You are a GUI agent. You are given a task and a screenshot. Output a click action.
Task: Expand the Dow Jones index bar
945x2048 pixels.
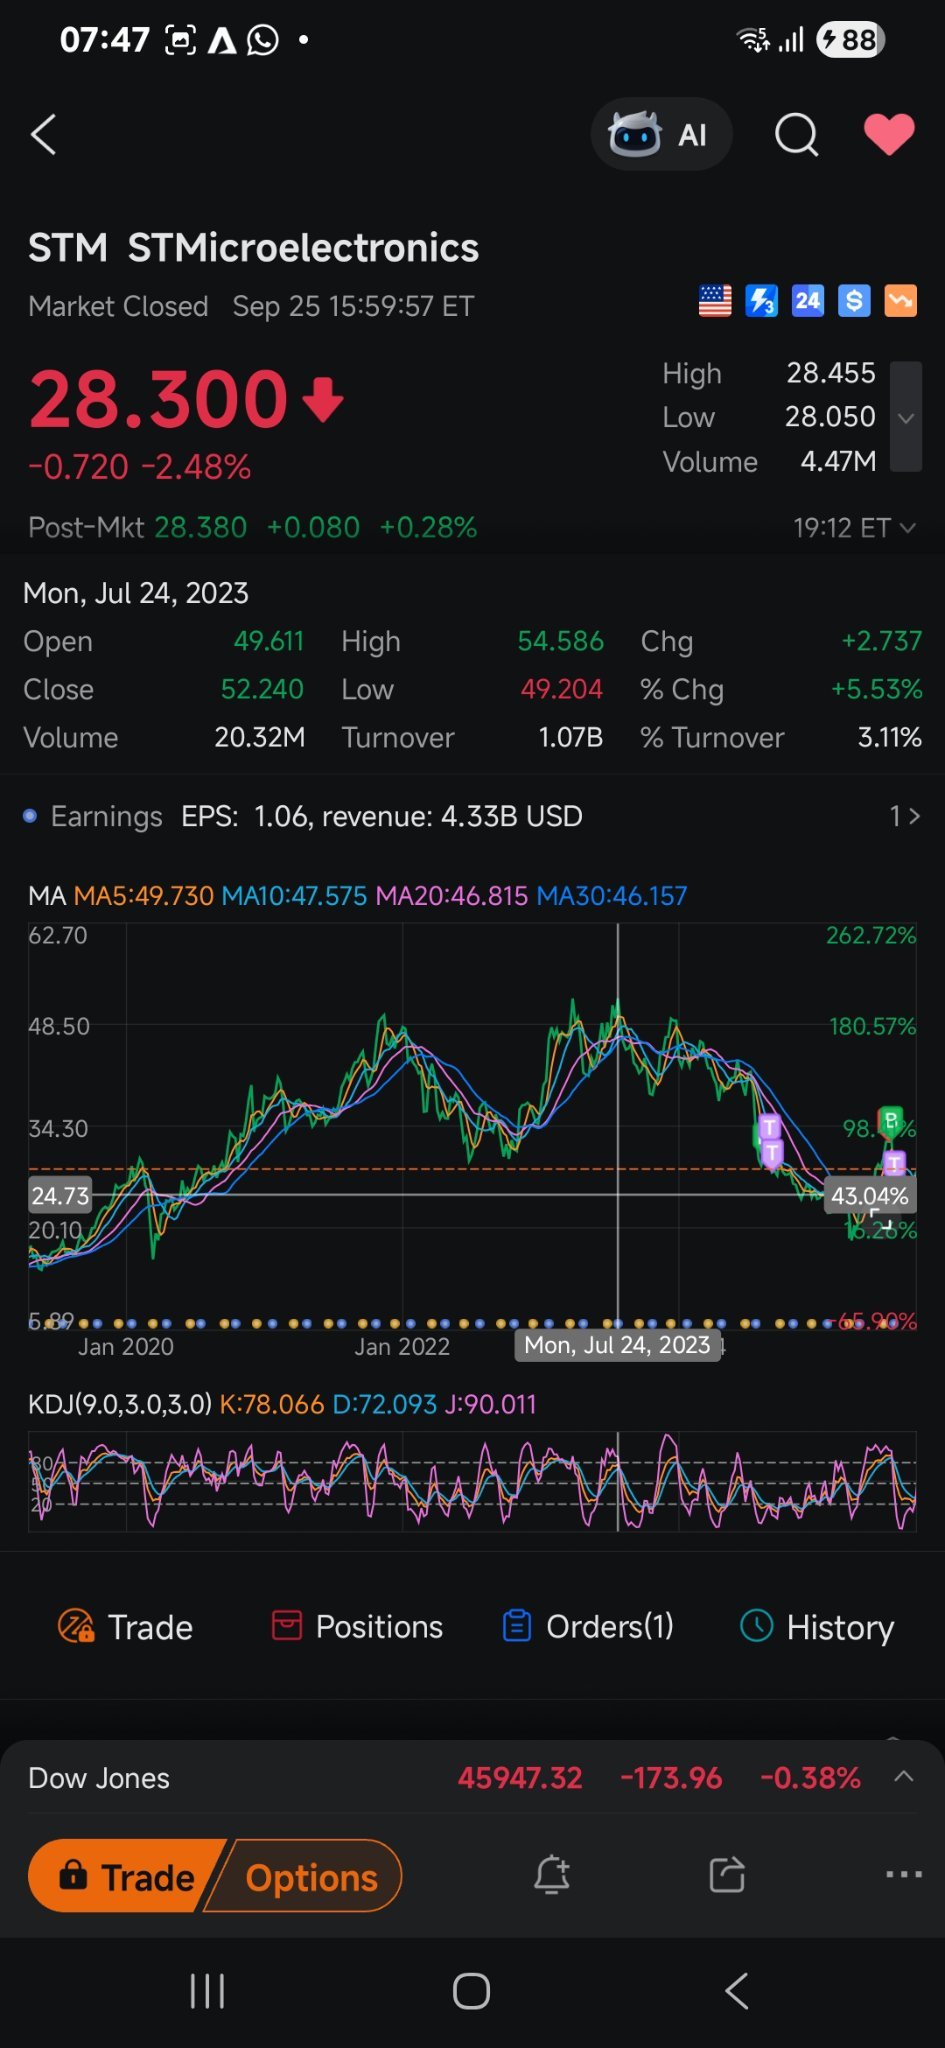[903, 1777]
